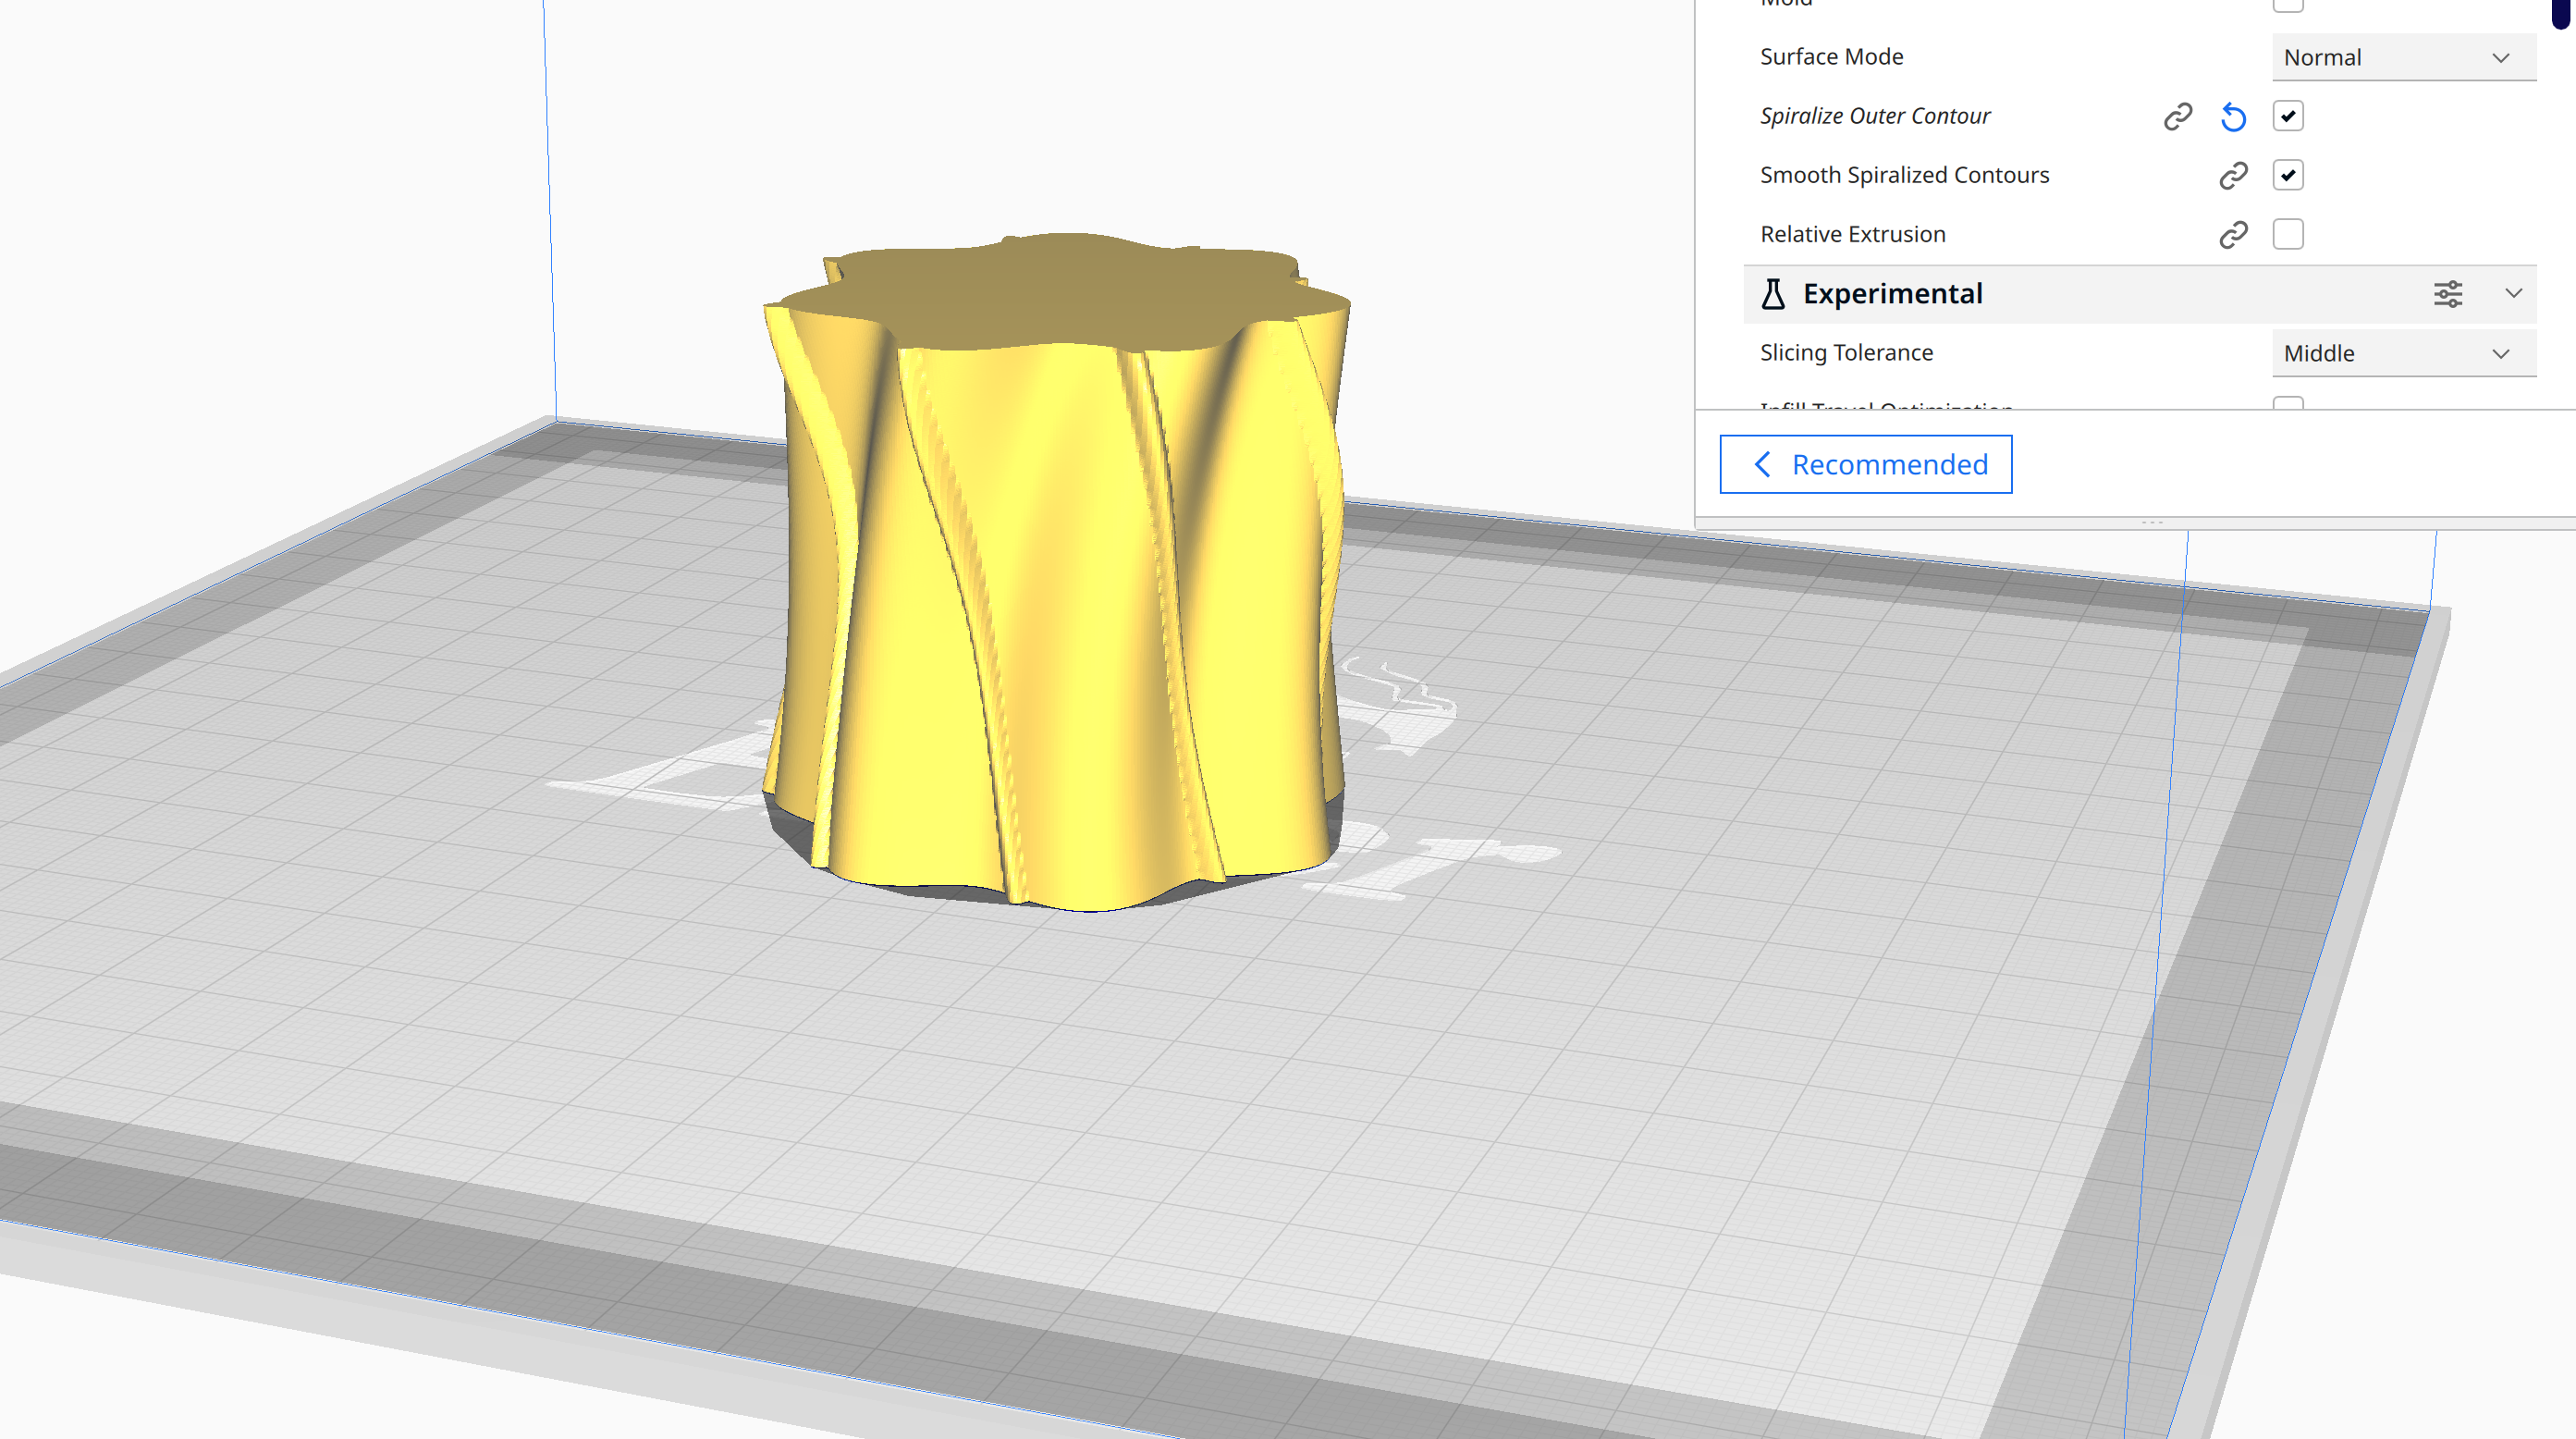Screen dimensions: 2576x1439
Task: Open the Experimental category settings icon
Action: pos(2448,294)
